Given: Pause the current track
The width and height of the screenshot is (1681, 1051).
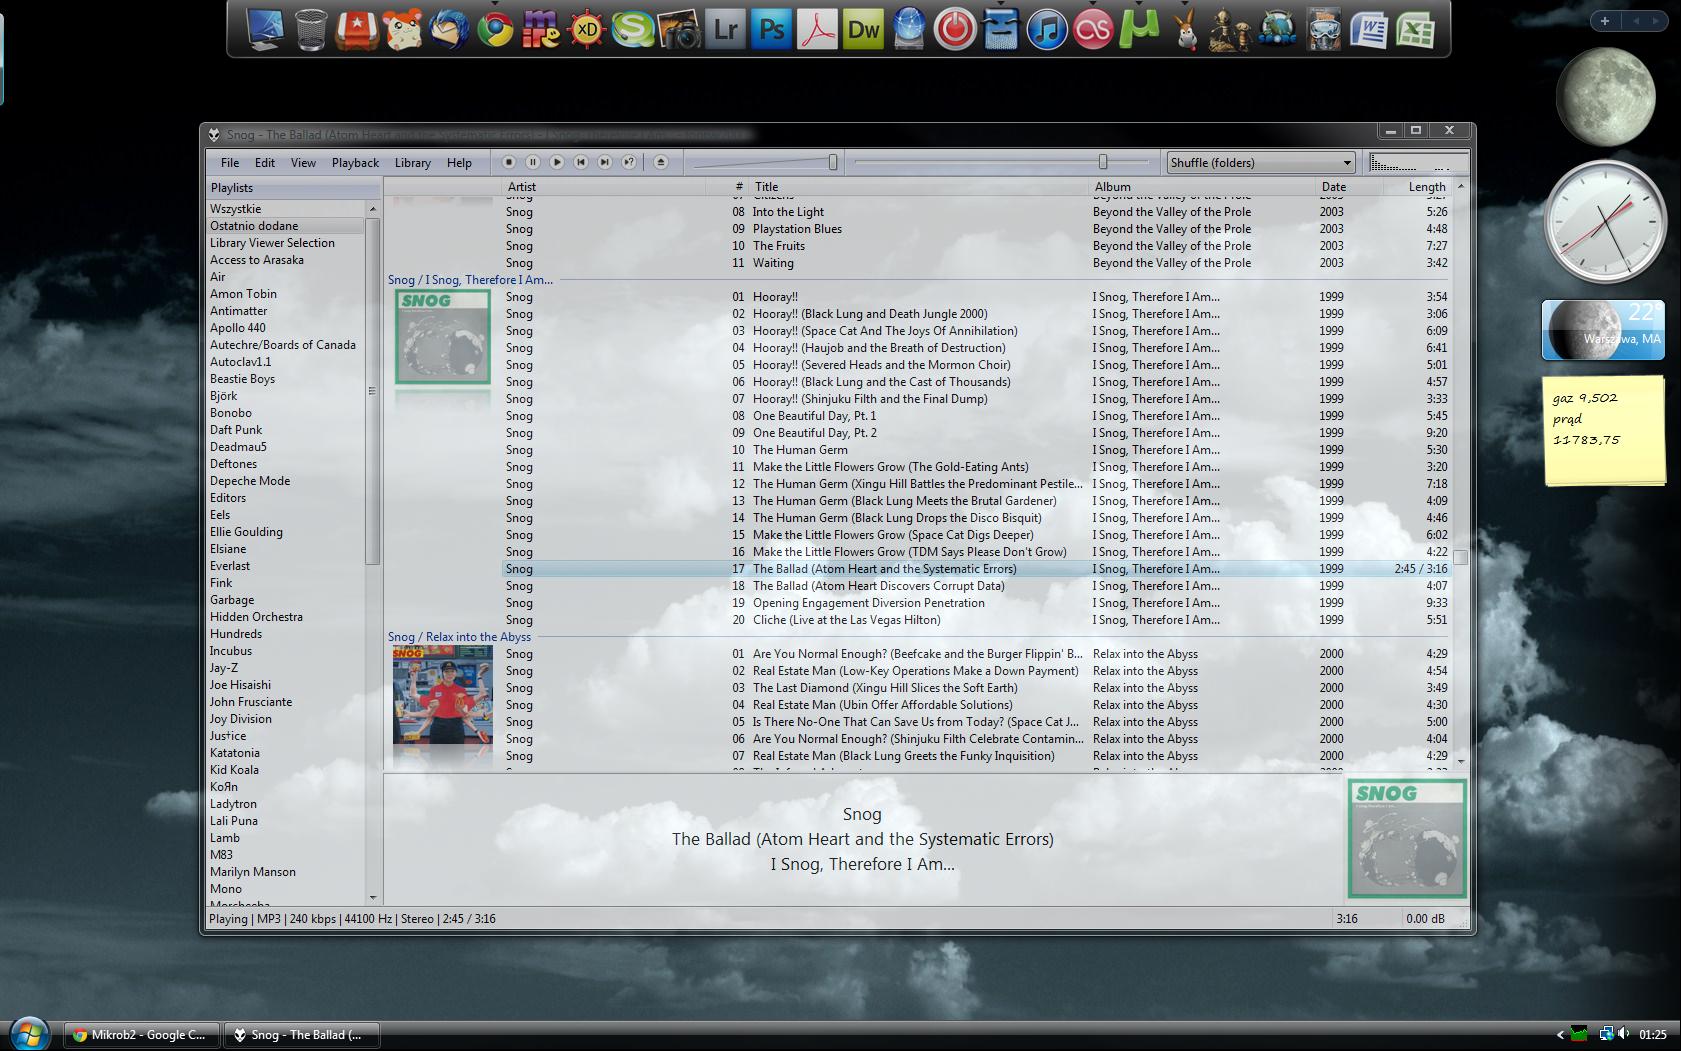Looking at the screenshot, I should point(532,162).
